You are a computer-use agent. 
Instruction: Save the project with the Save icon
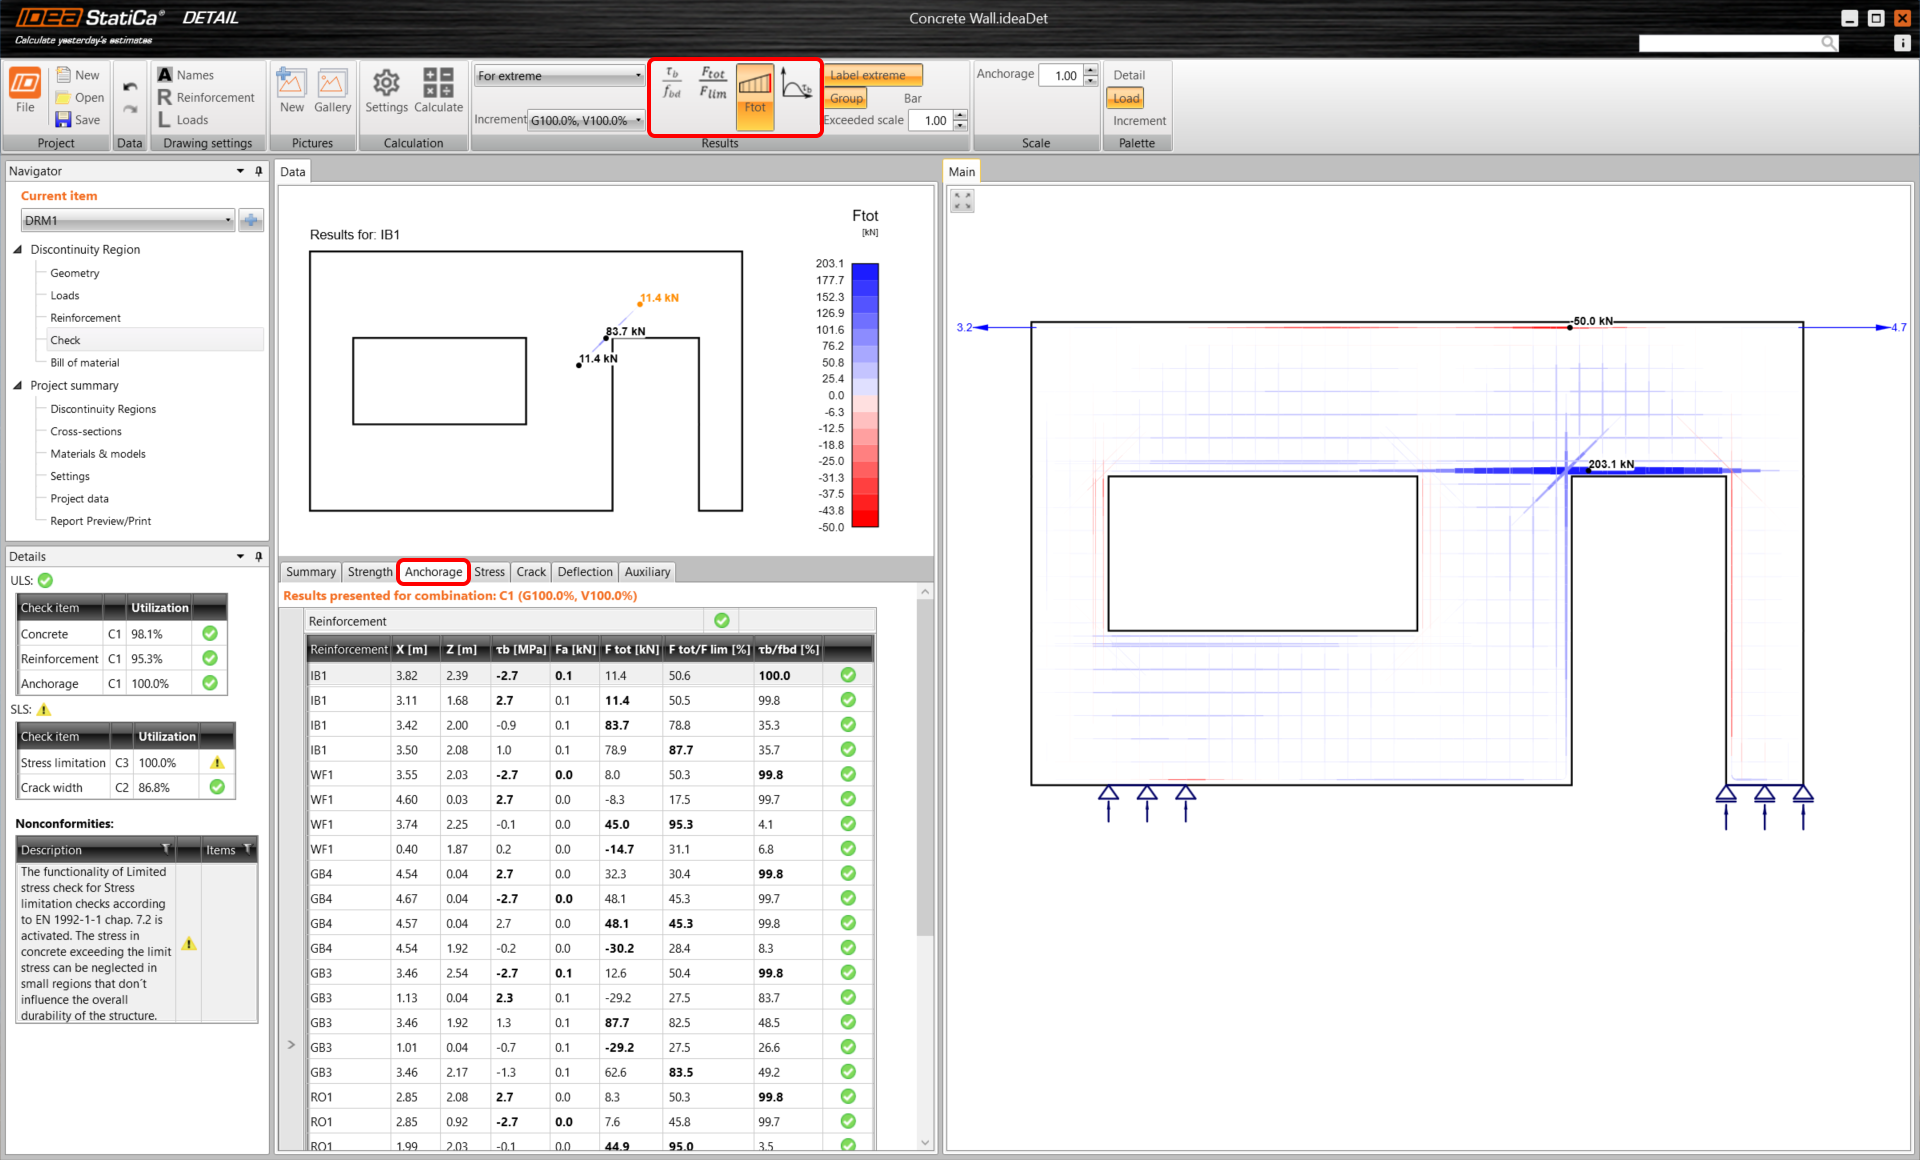64,120
